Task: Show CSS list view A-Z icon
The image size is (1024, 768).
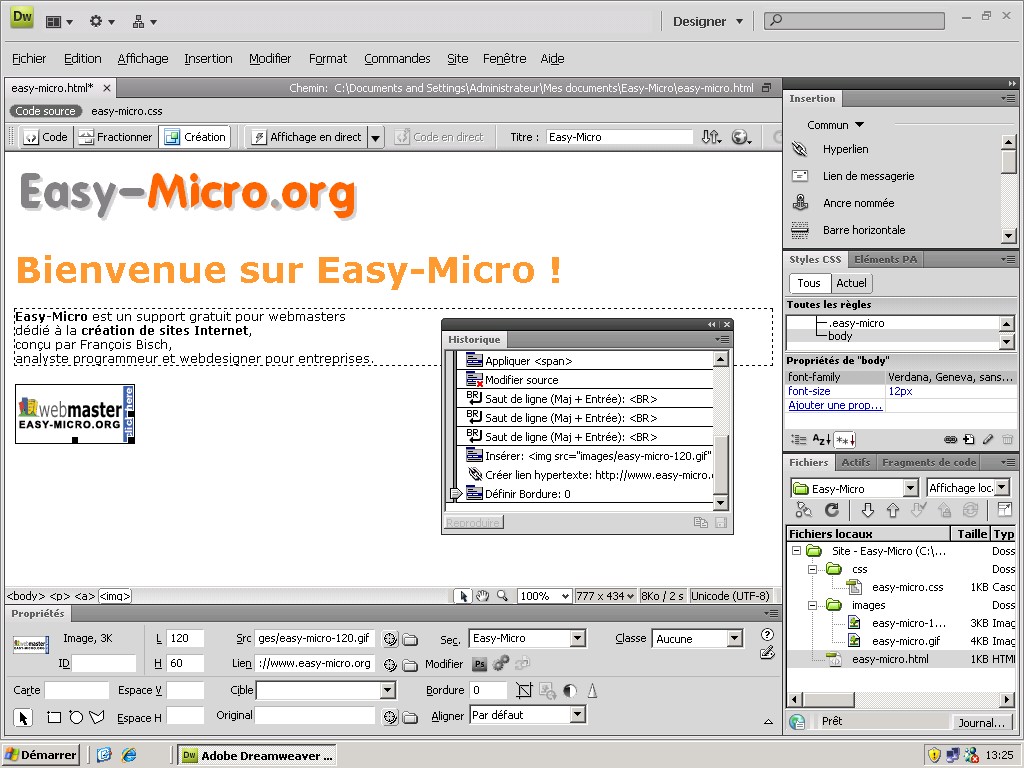Action: pos(821,440)
